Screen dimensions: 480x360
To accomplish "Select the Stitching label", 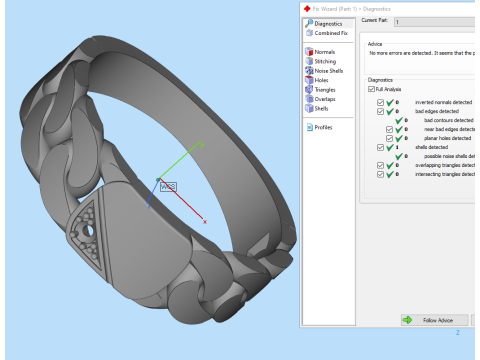I will (325, 61).
